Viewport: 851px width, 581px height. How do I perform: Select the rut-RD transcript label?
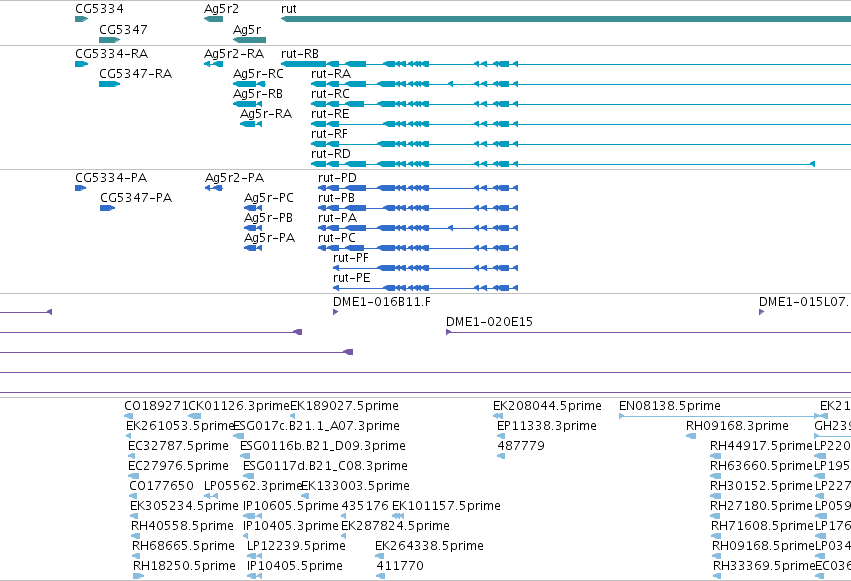[331, 154]
